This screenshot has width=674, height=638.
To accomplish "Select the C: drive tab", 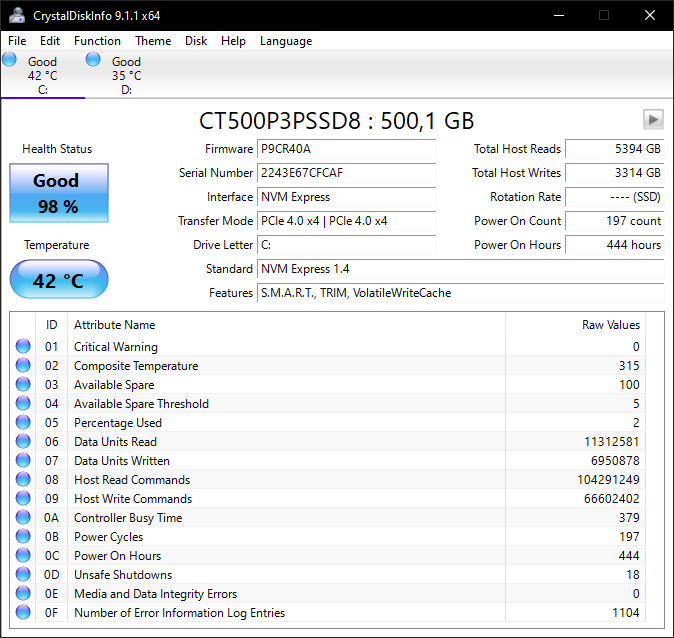I will pos(43,75).
